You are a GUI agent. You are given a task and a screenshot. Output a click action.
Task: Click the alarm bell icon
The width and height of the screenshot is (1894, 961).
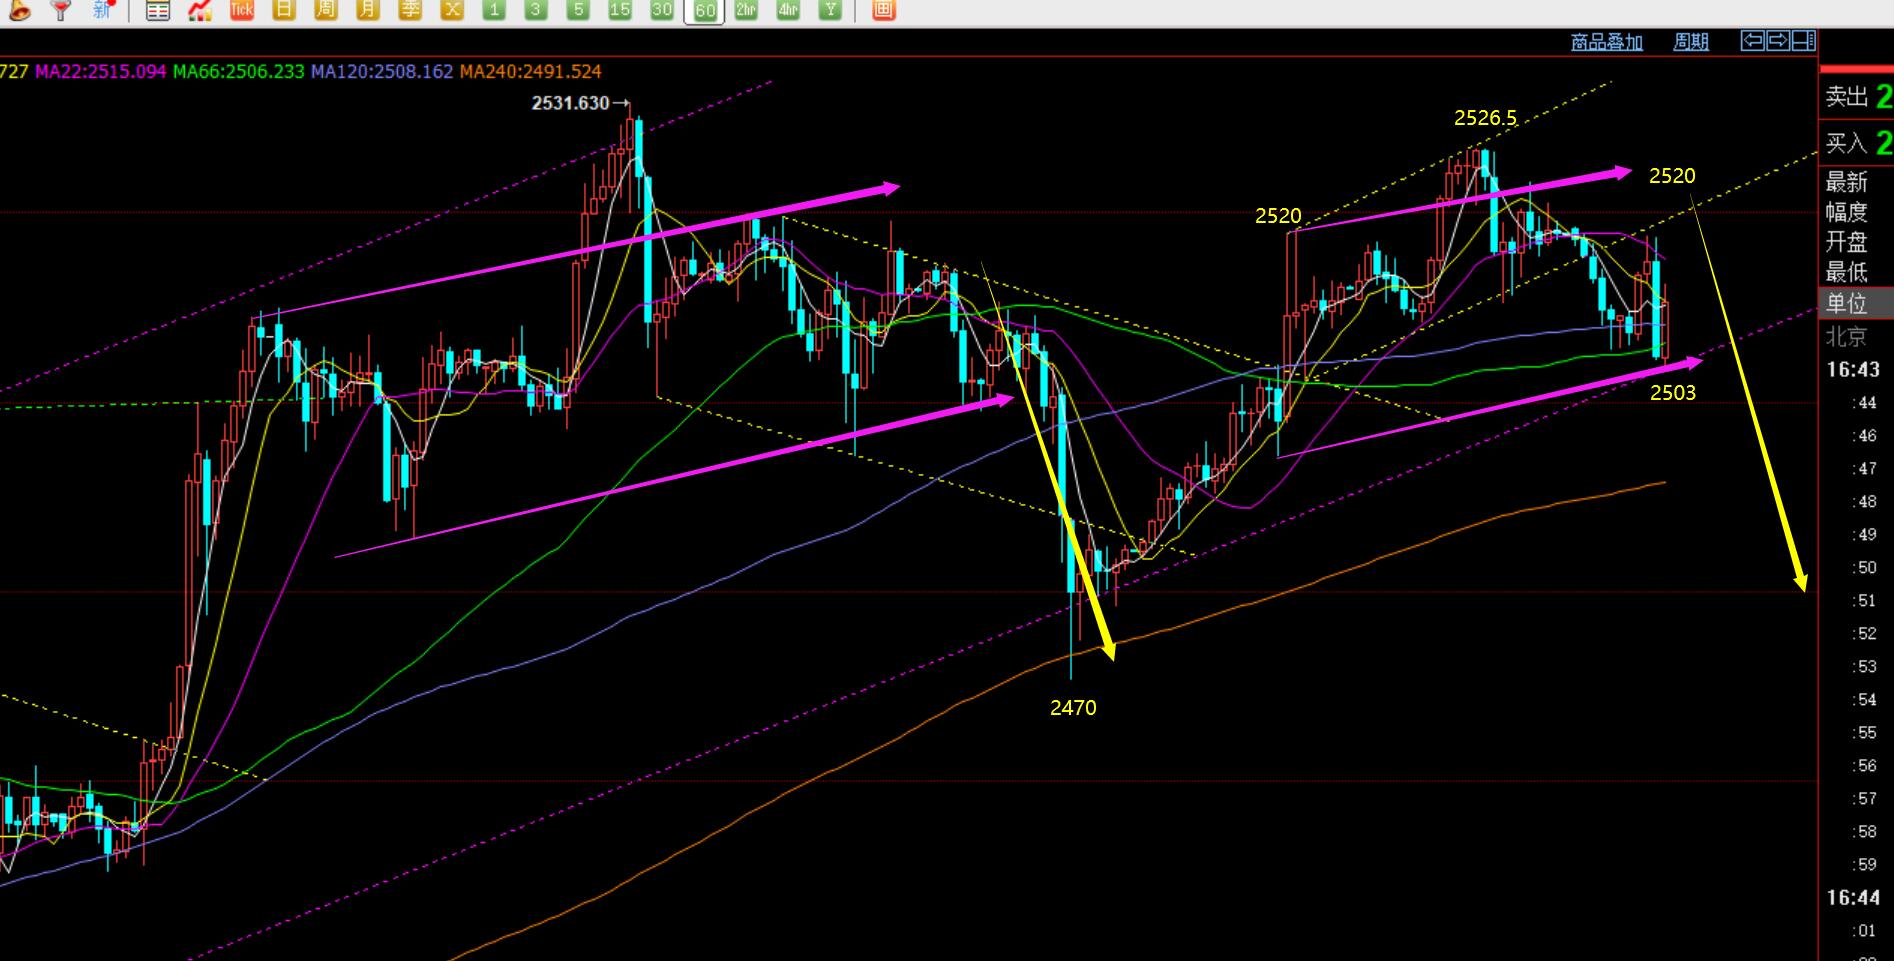pos(19,10)
